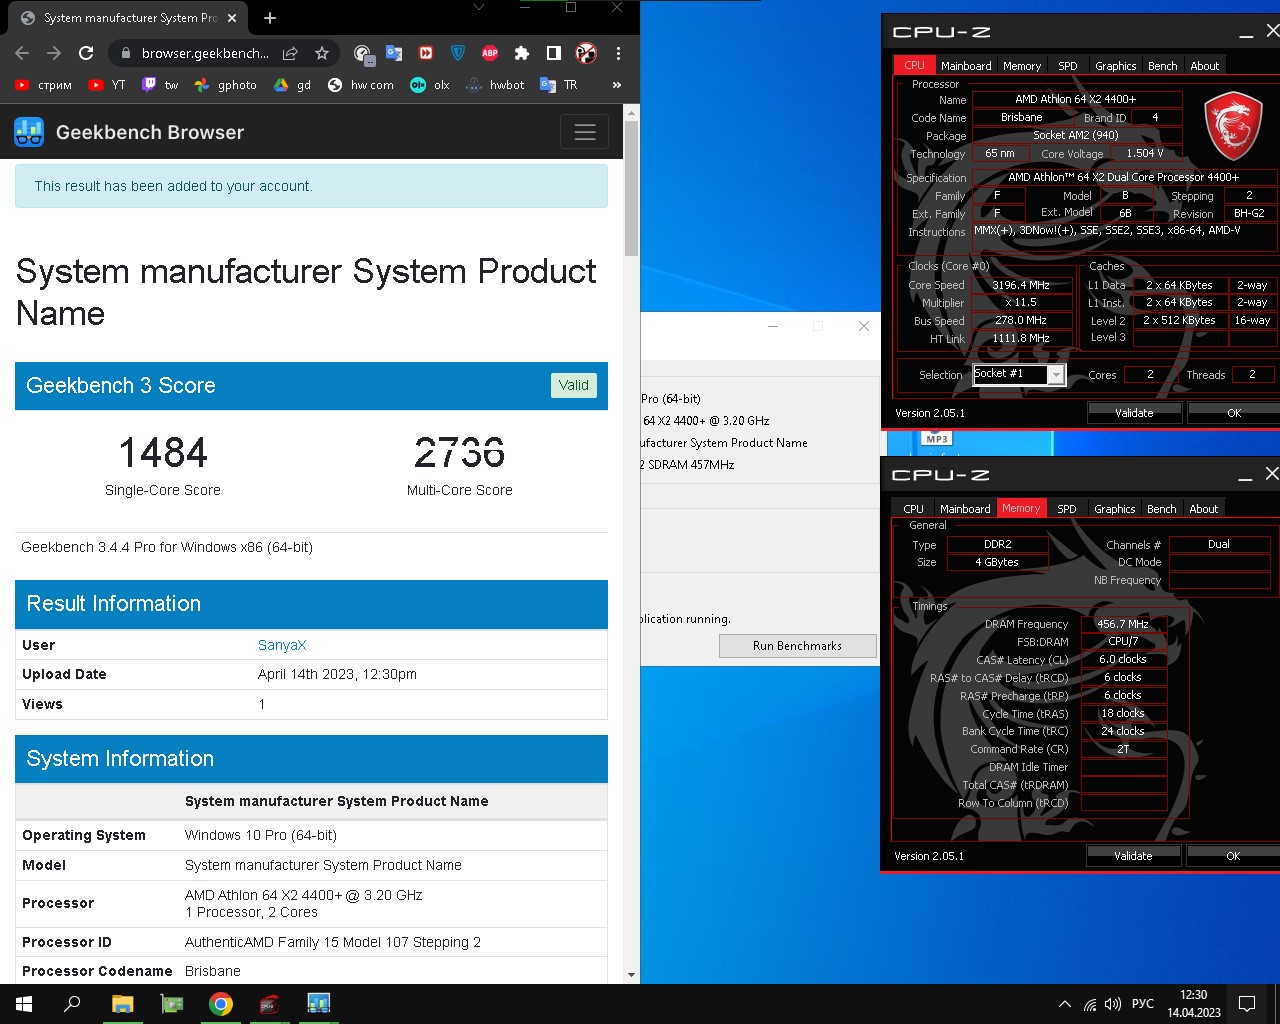The width and height of the screenshot is (1280, 1024).
Task: Toggle Chrome side panel icon
Action: [554, 53]
